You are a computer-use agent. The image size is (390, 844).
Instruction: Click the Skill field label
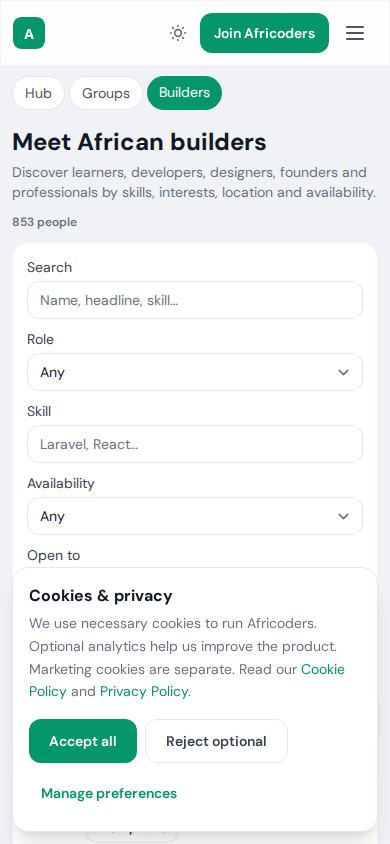click(x=39, y=411)
